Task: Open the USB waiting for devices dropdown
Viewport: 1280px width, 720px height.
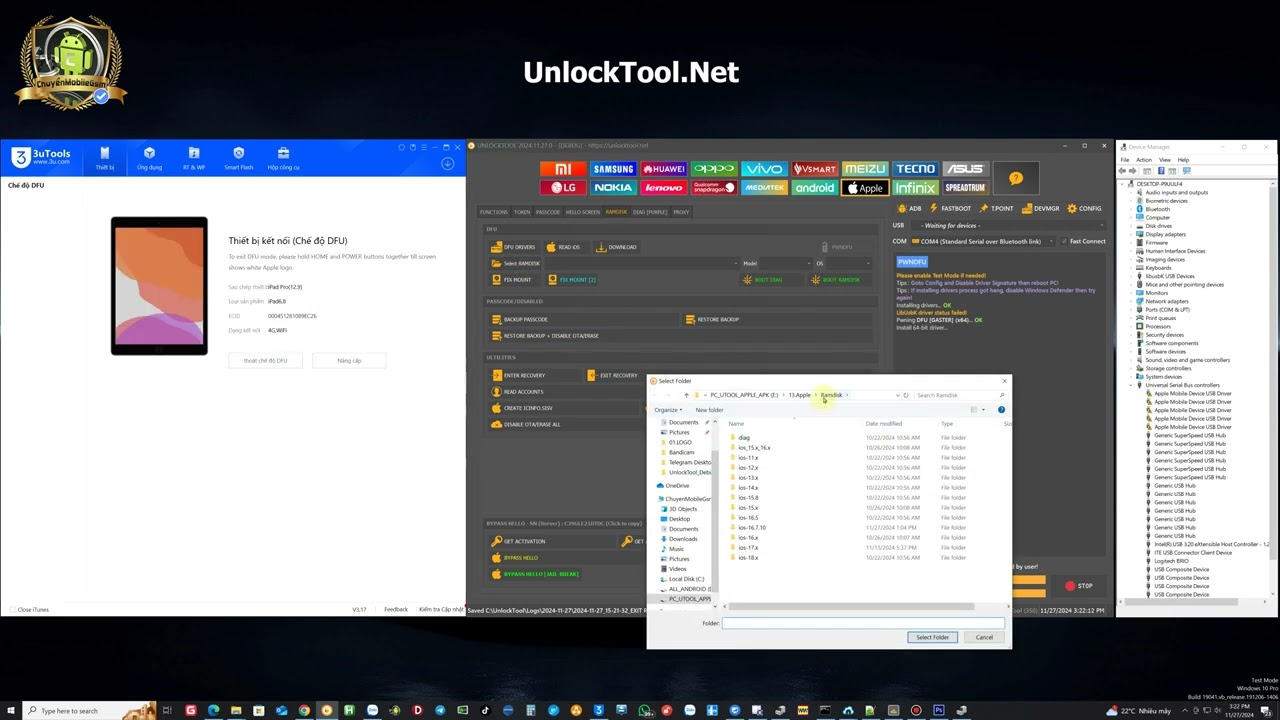Action: coord(1006,225)
